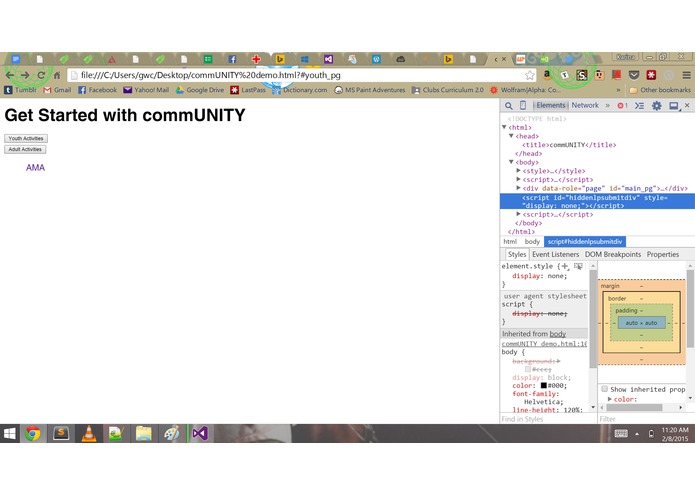Collapse the body node
The height and width of the screenshot is (494, 695).
[511, 162]
